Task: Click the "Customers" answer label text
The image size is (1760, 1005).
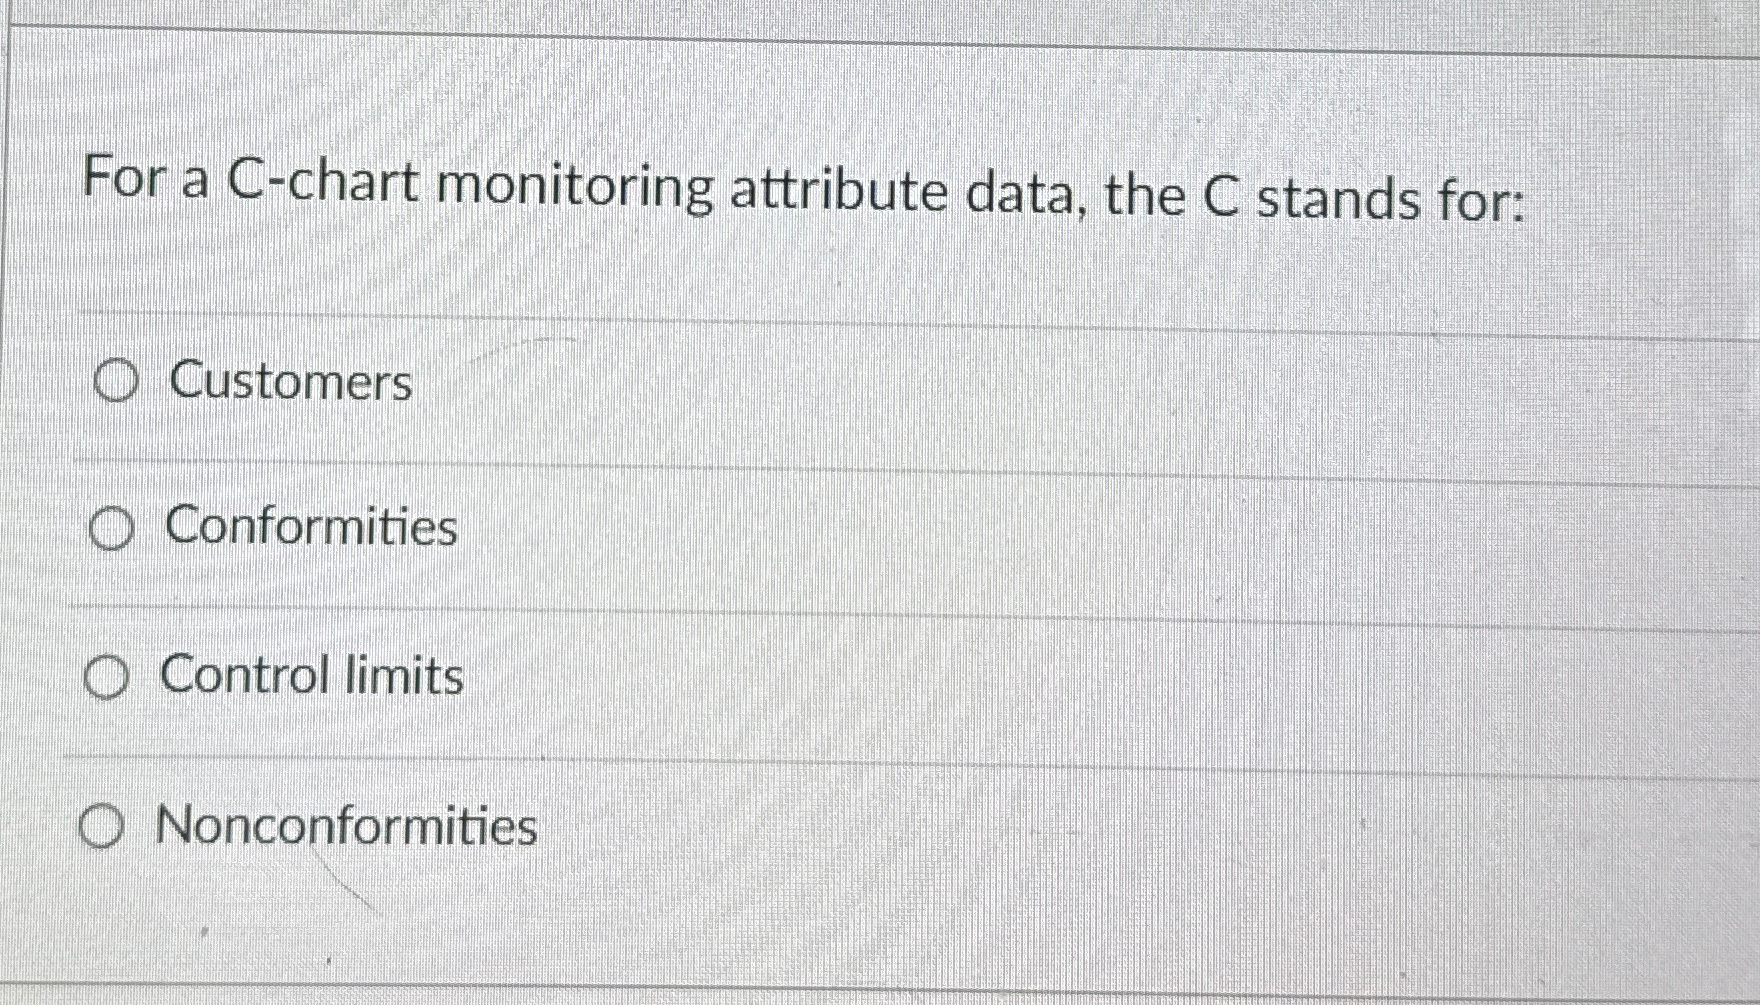Action: [x=290, y=382]
